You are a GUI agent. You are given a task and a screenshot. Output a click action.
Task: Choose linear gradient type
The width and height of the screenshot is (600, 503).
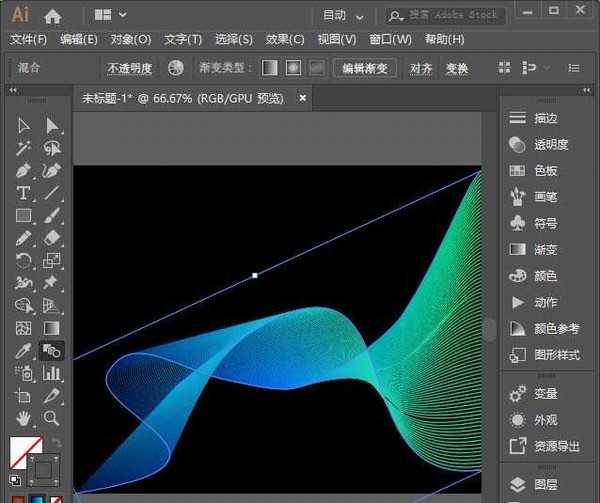270,68
